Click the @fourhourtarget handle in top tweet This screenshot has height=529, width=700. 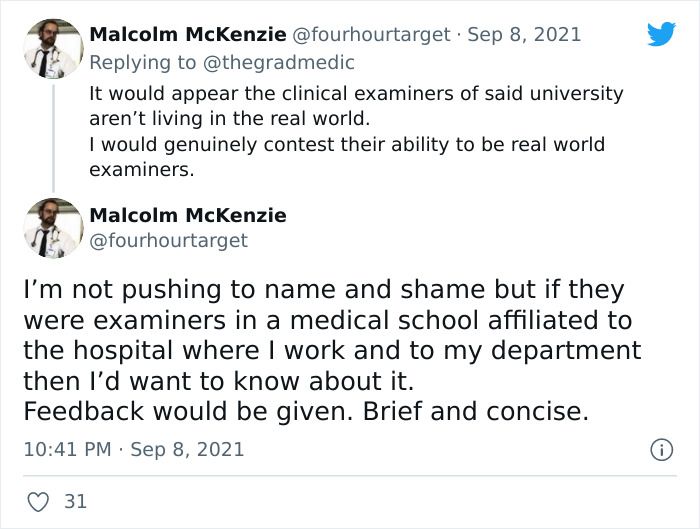click(x=371, y=34)
